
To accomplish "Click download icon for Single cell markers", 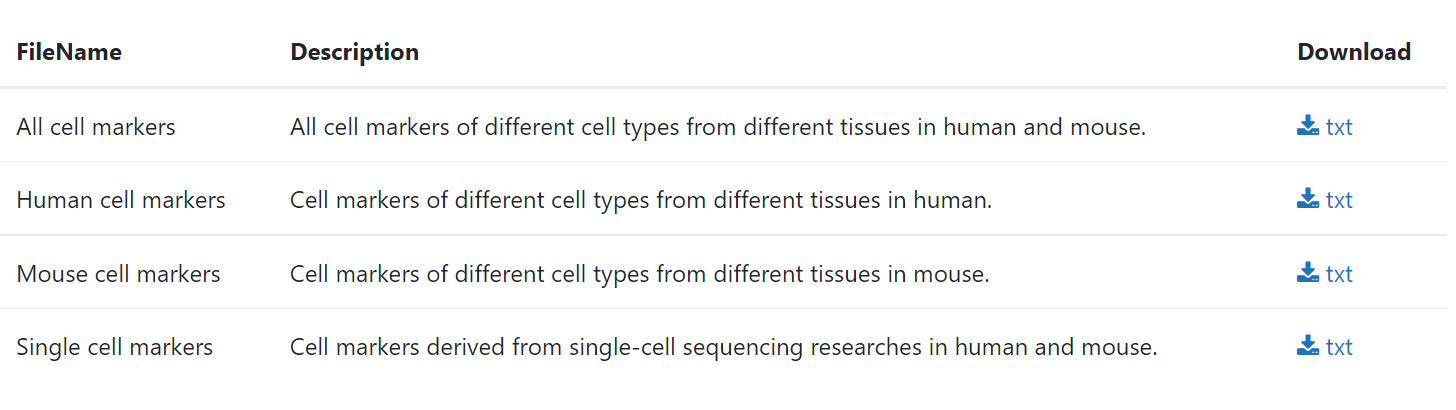I will [x=1308, y=346].
